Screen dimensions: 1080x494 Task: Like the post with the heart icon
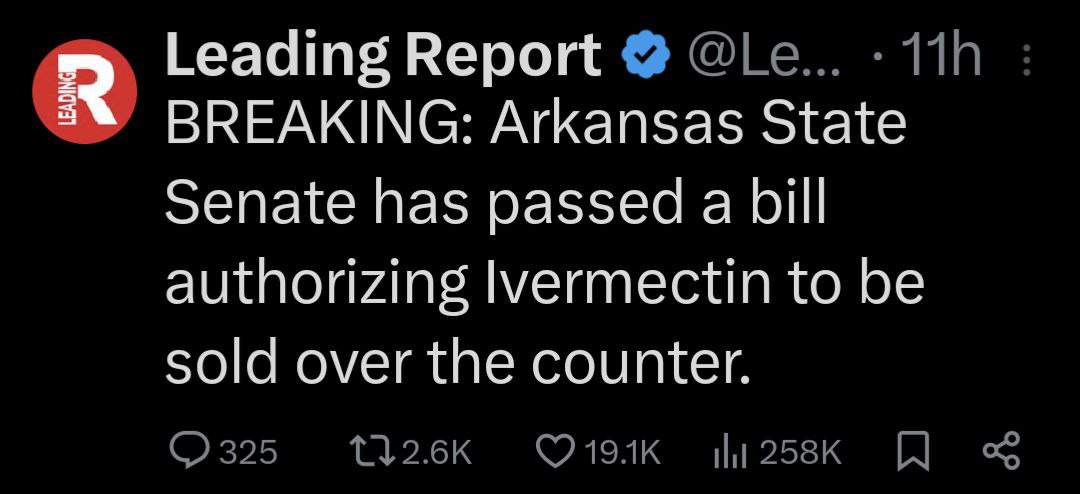click(x=556, y=451)
